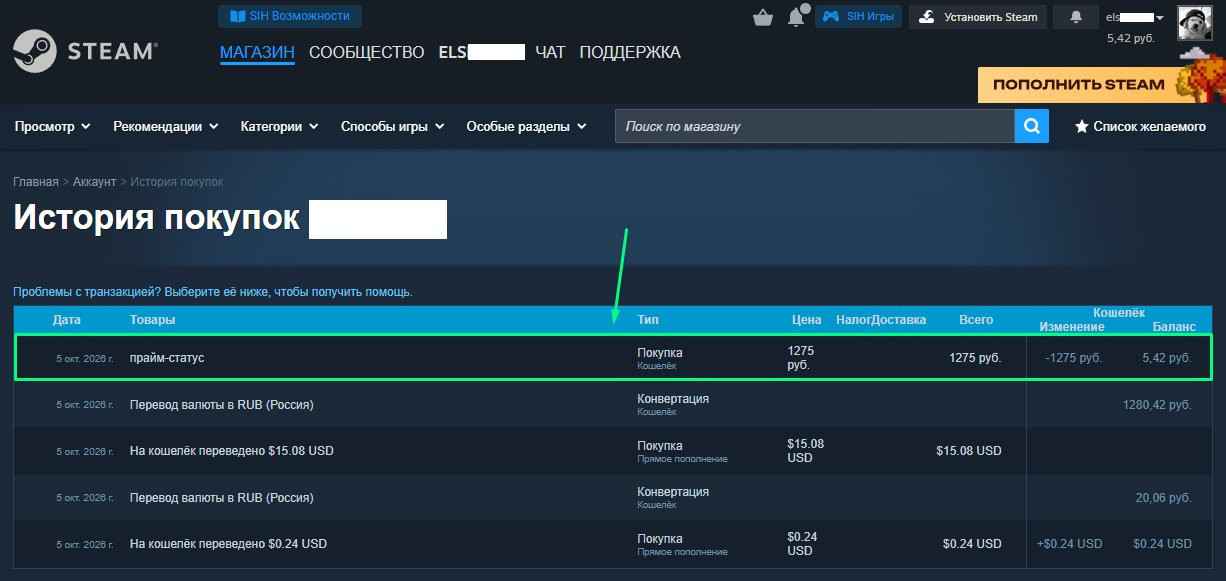
Task: Open ЧАТ in top navigation
Action: pyautogui.click(x=550, y=52)
